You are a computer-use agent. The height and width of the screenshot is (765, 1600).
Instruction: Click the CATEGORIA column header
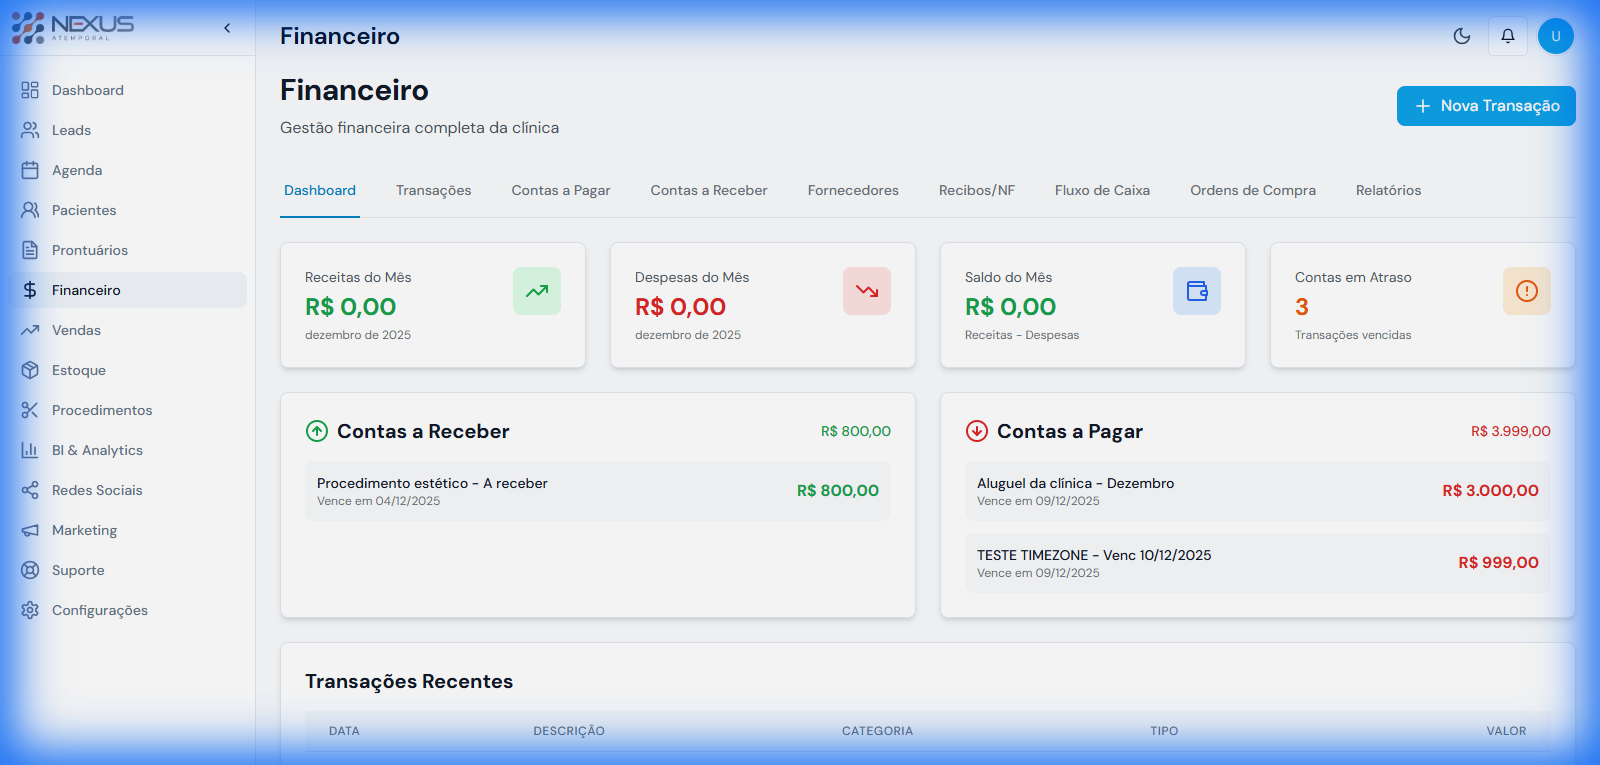click(x=877, y=731)
